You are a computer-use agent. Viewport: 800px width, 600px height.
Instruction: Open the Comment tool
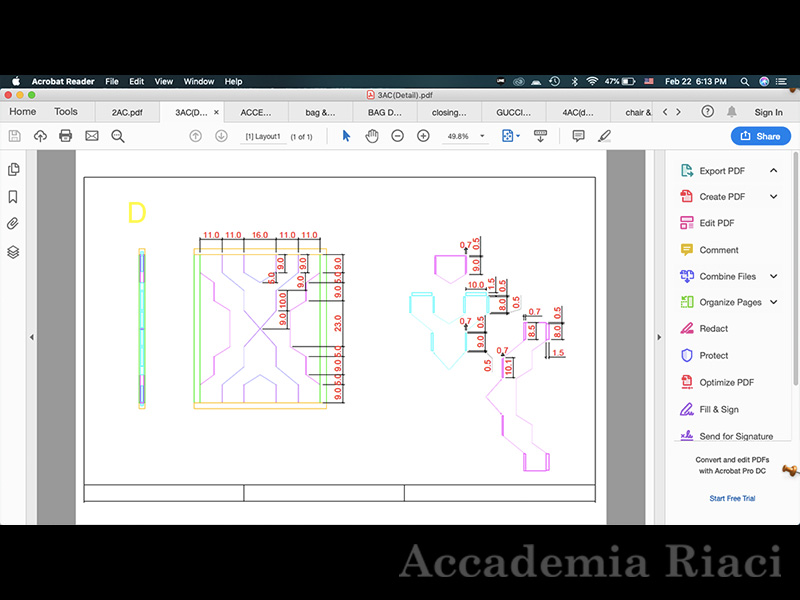(709, 250)
